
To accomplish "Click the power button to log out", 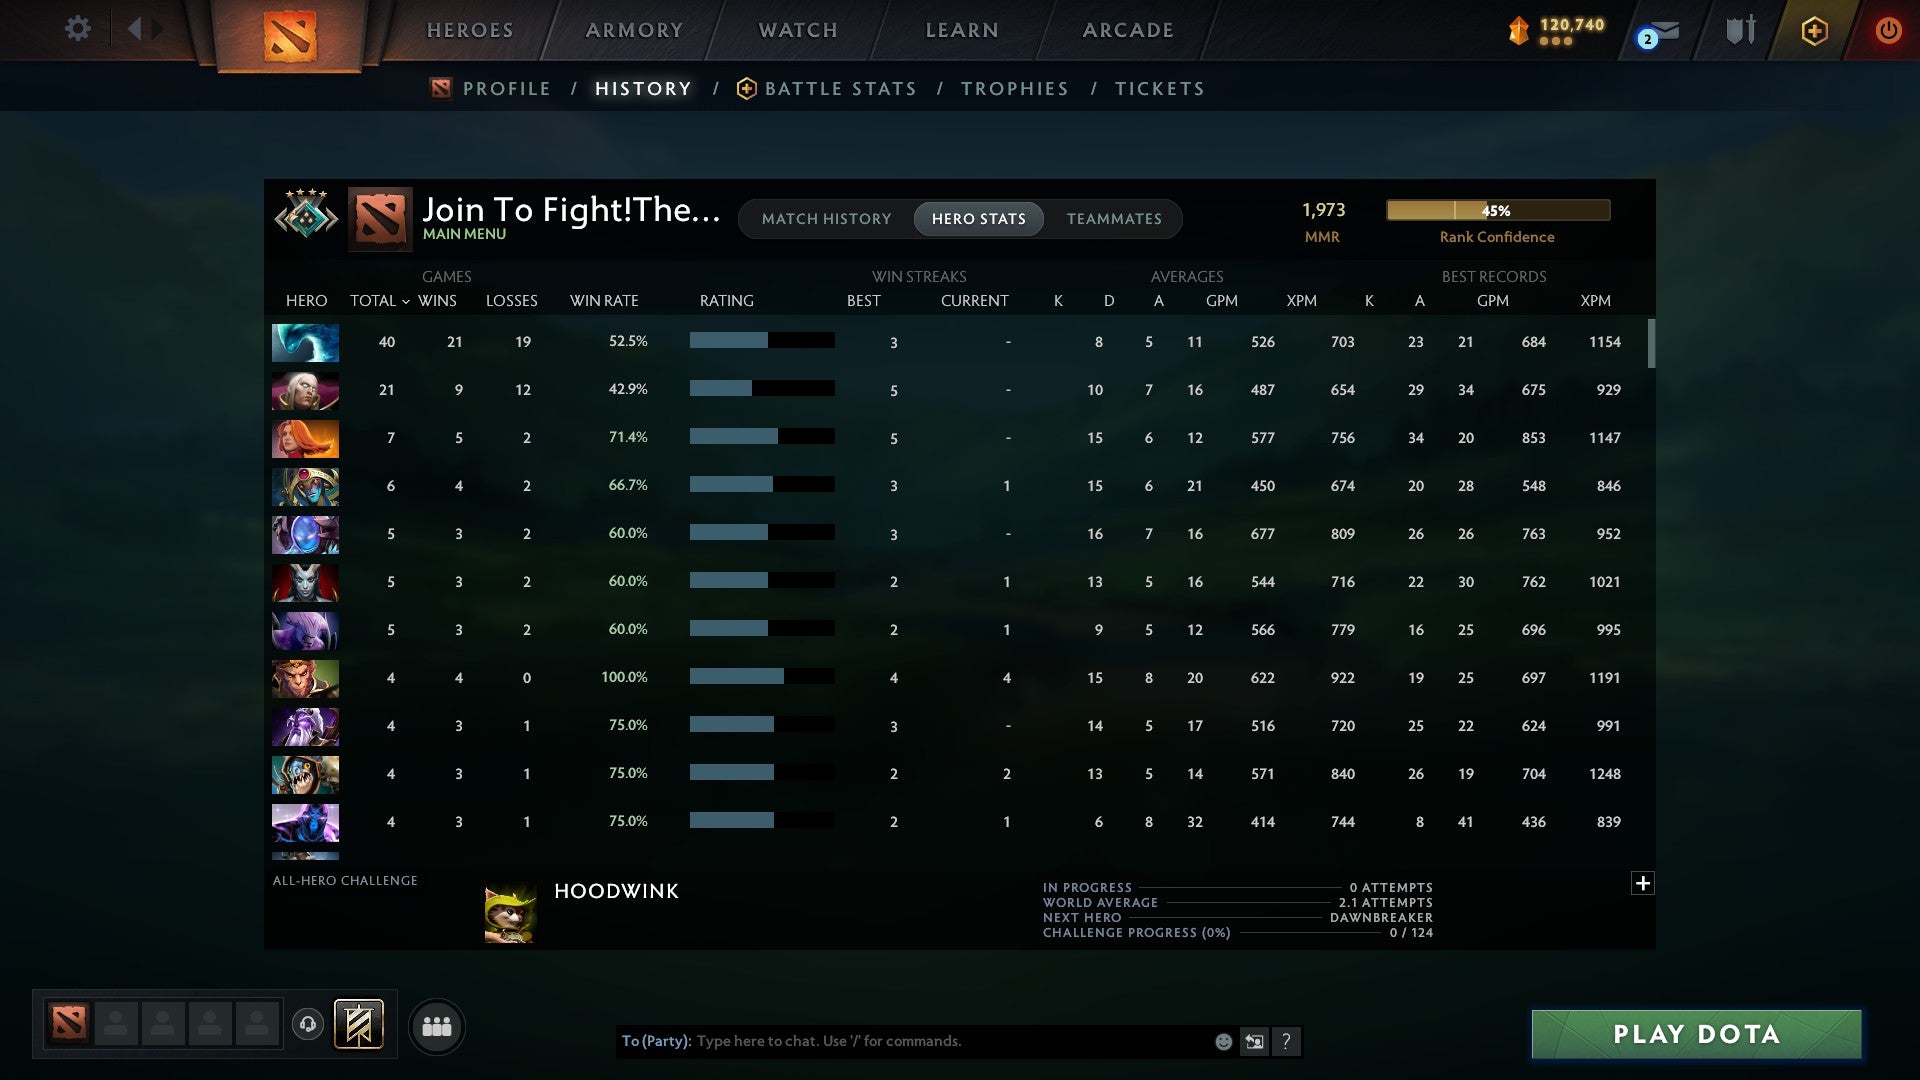I will pos(1889,31).
